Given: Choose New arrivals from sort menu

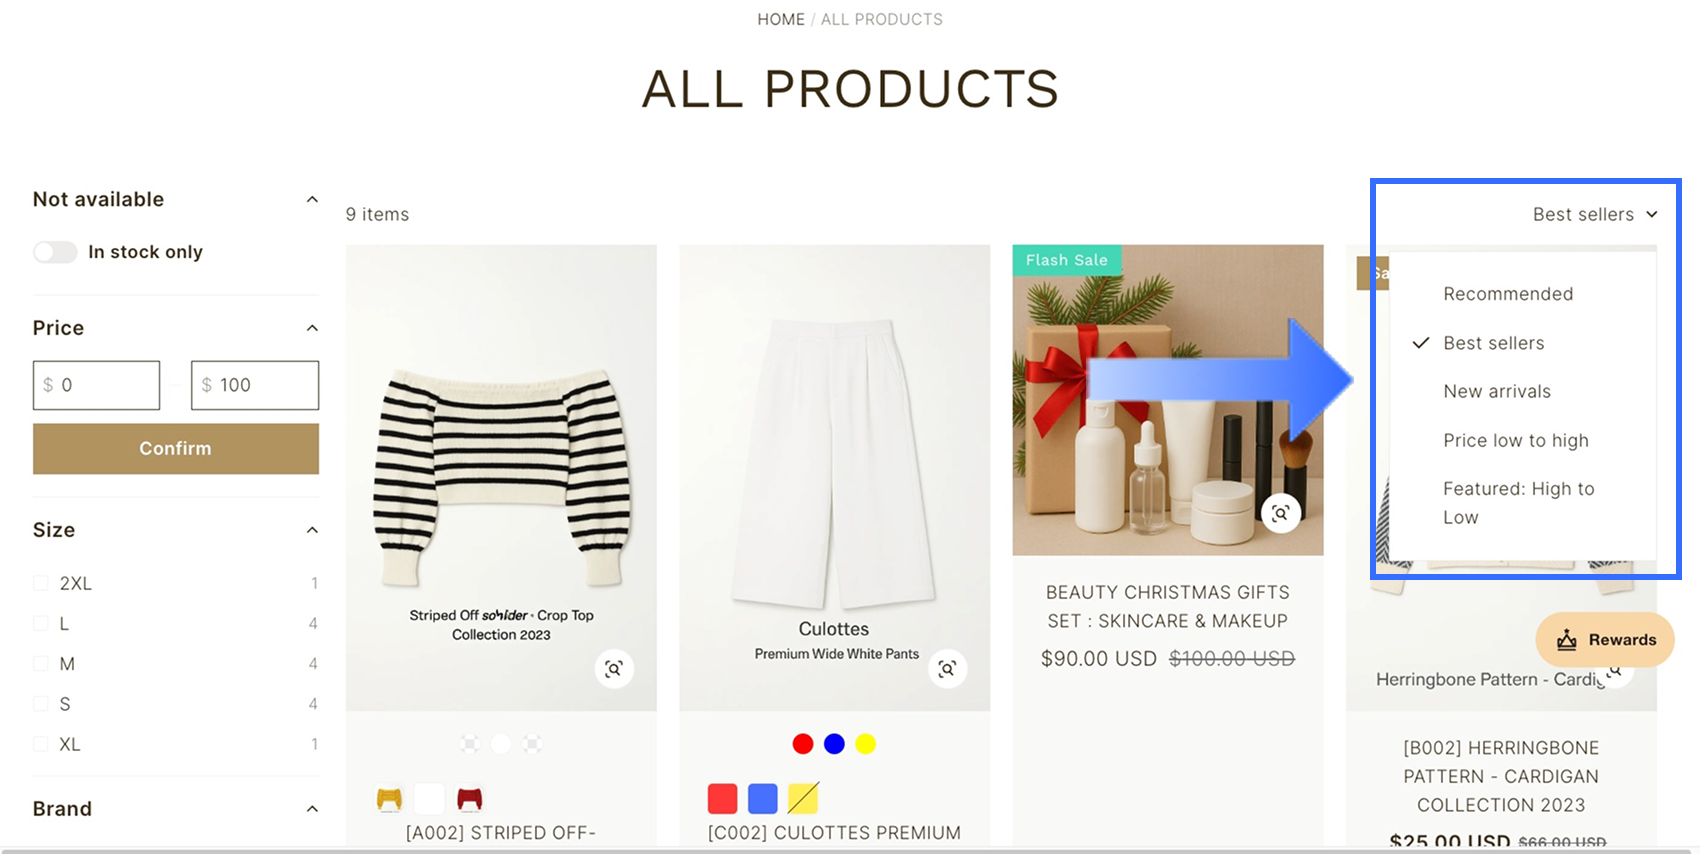Looking at the screenshot, I should click(1497, 391).
